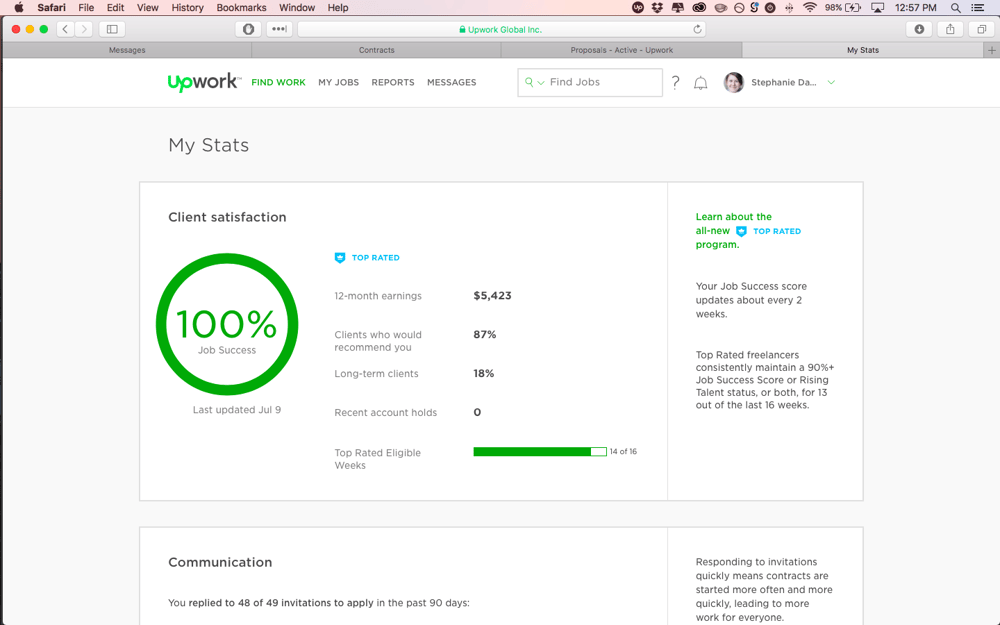Open Reports navigation link
Screen dimensions: 1000x625
pos(393,82)
